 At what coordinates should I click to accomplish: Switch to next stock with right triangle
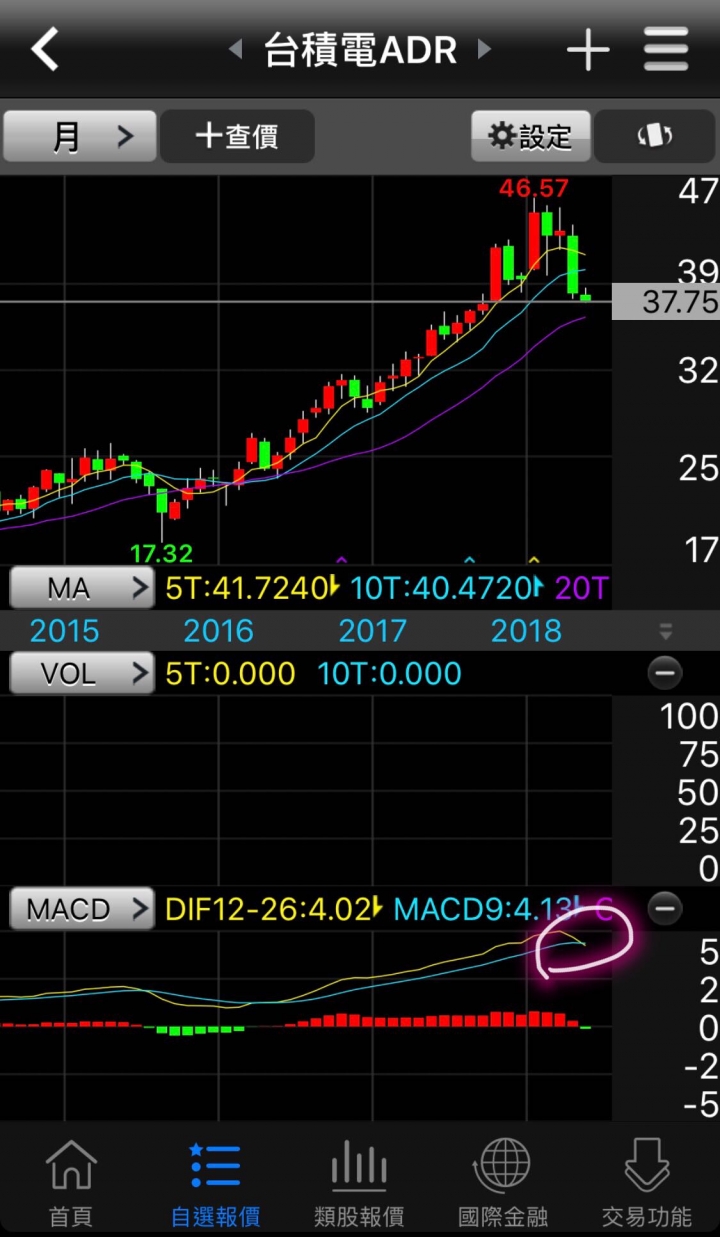click(484, 49)
